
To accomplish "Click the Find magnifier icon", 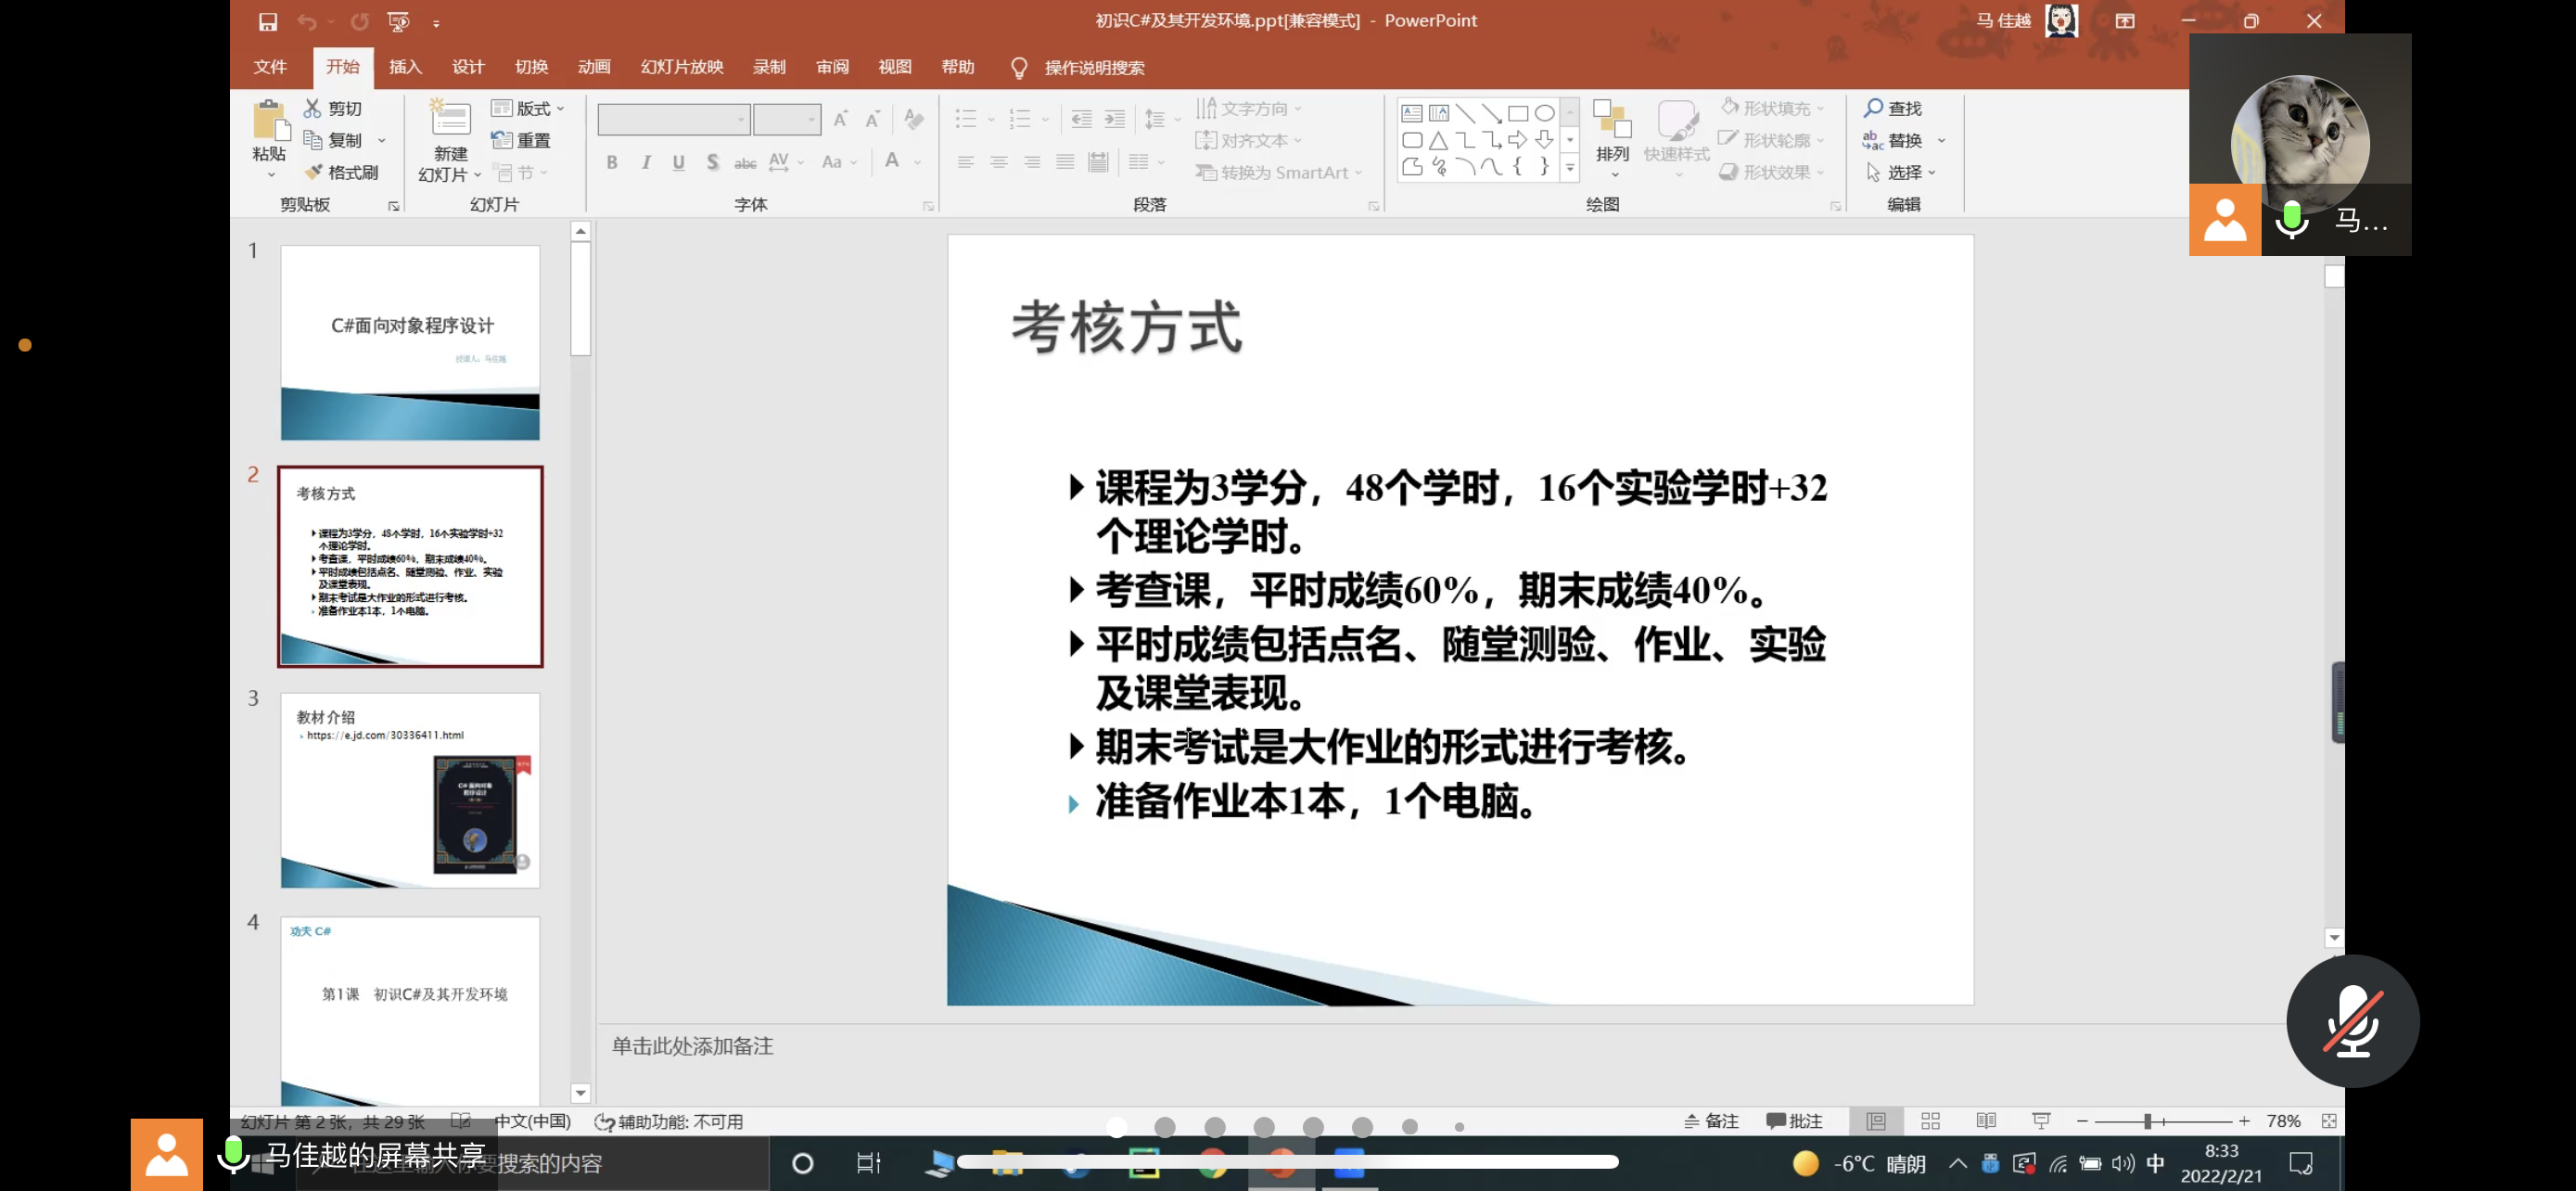I will click(1873, 108).
